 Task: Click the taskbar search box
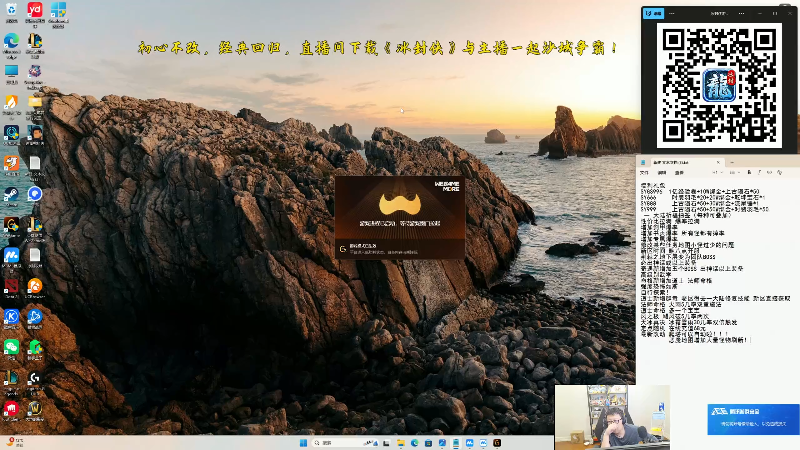point(345,443)
